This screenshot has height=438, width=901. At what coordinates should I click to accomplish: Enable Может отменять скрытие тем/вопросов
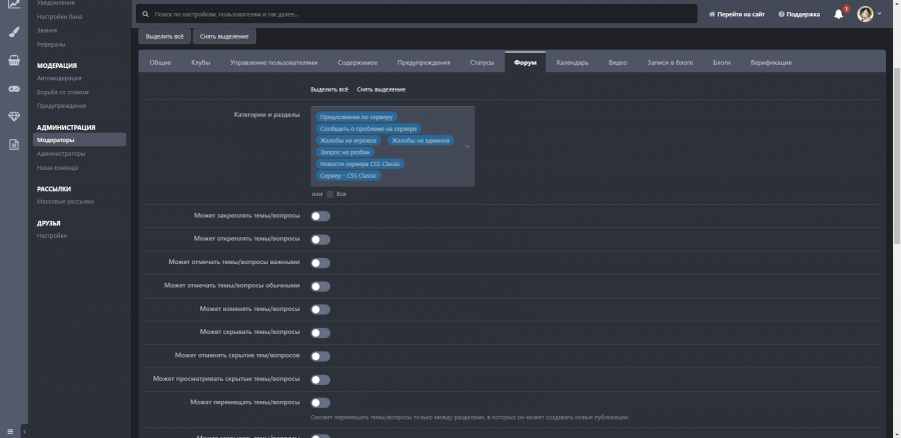pos(321,356)
